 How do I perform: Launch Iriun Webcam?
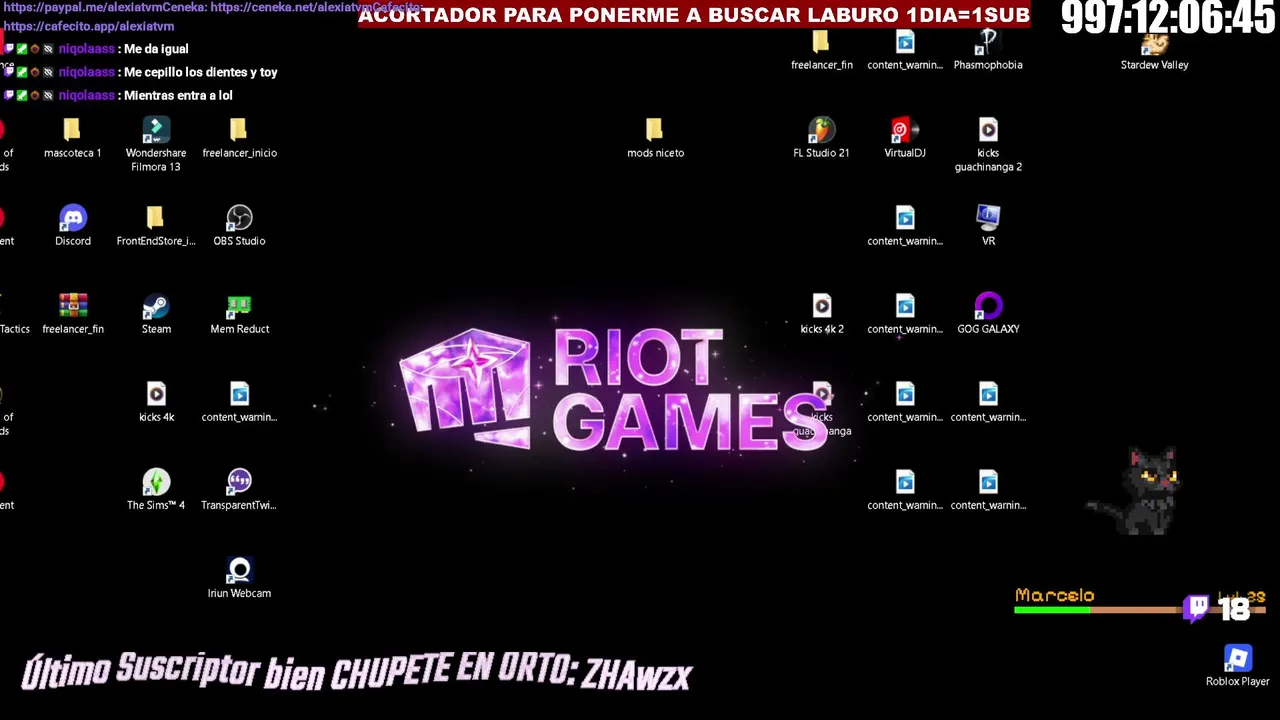point(239,579)
